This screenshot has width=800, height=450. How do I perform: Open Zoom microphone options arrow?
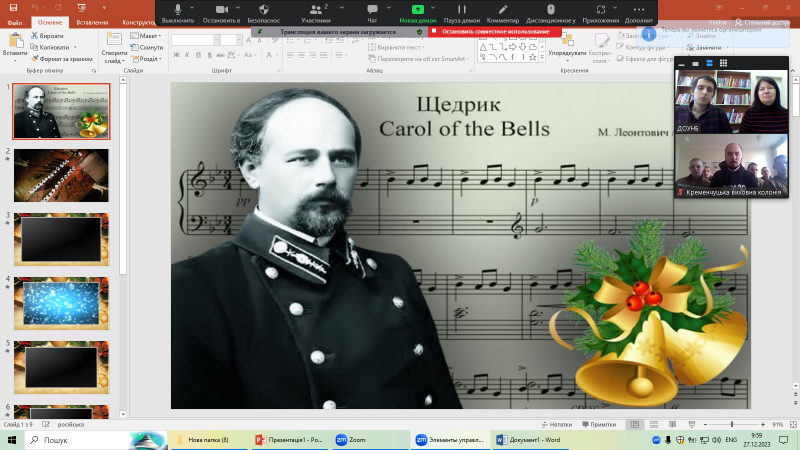192,8
